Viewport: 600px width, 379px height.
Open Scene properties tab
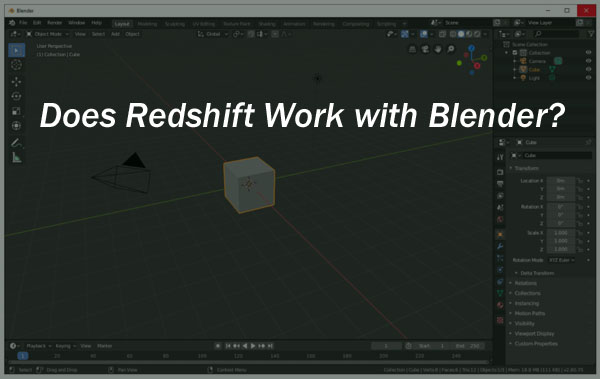click(x=500, y=207)
